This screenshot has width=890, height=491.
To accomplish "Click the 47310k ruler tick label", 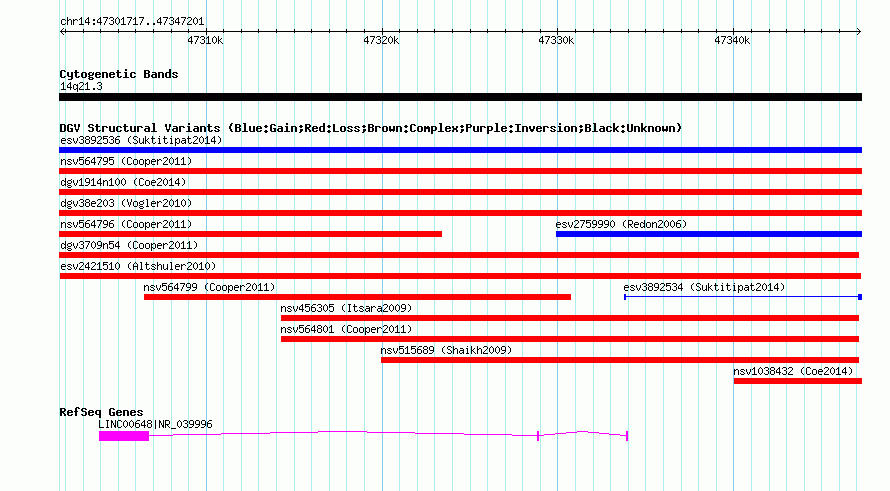I will click(x=205, y=40).
